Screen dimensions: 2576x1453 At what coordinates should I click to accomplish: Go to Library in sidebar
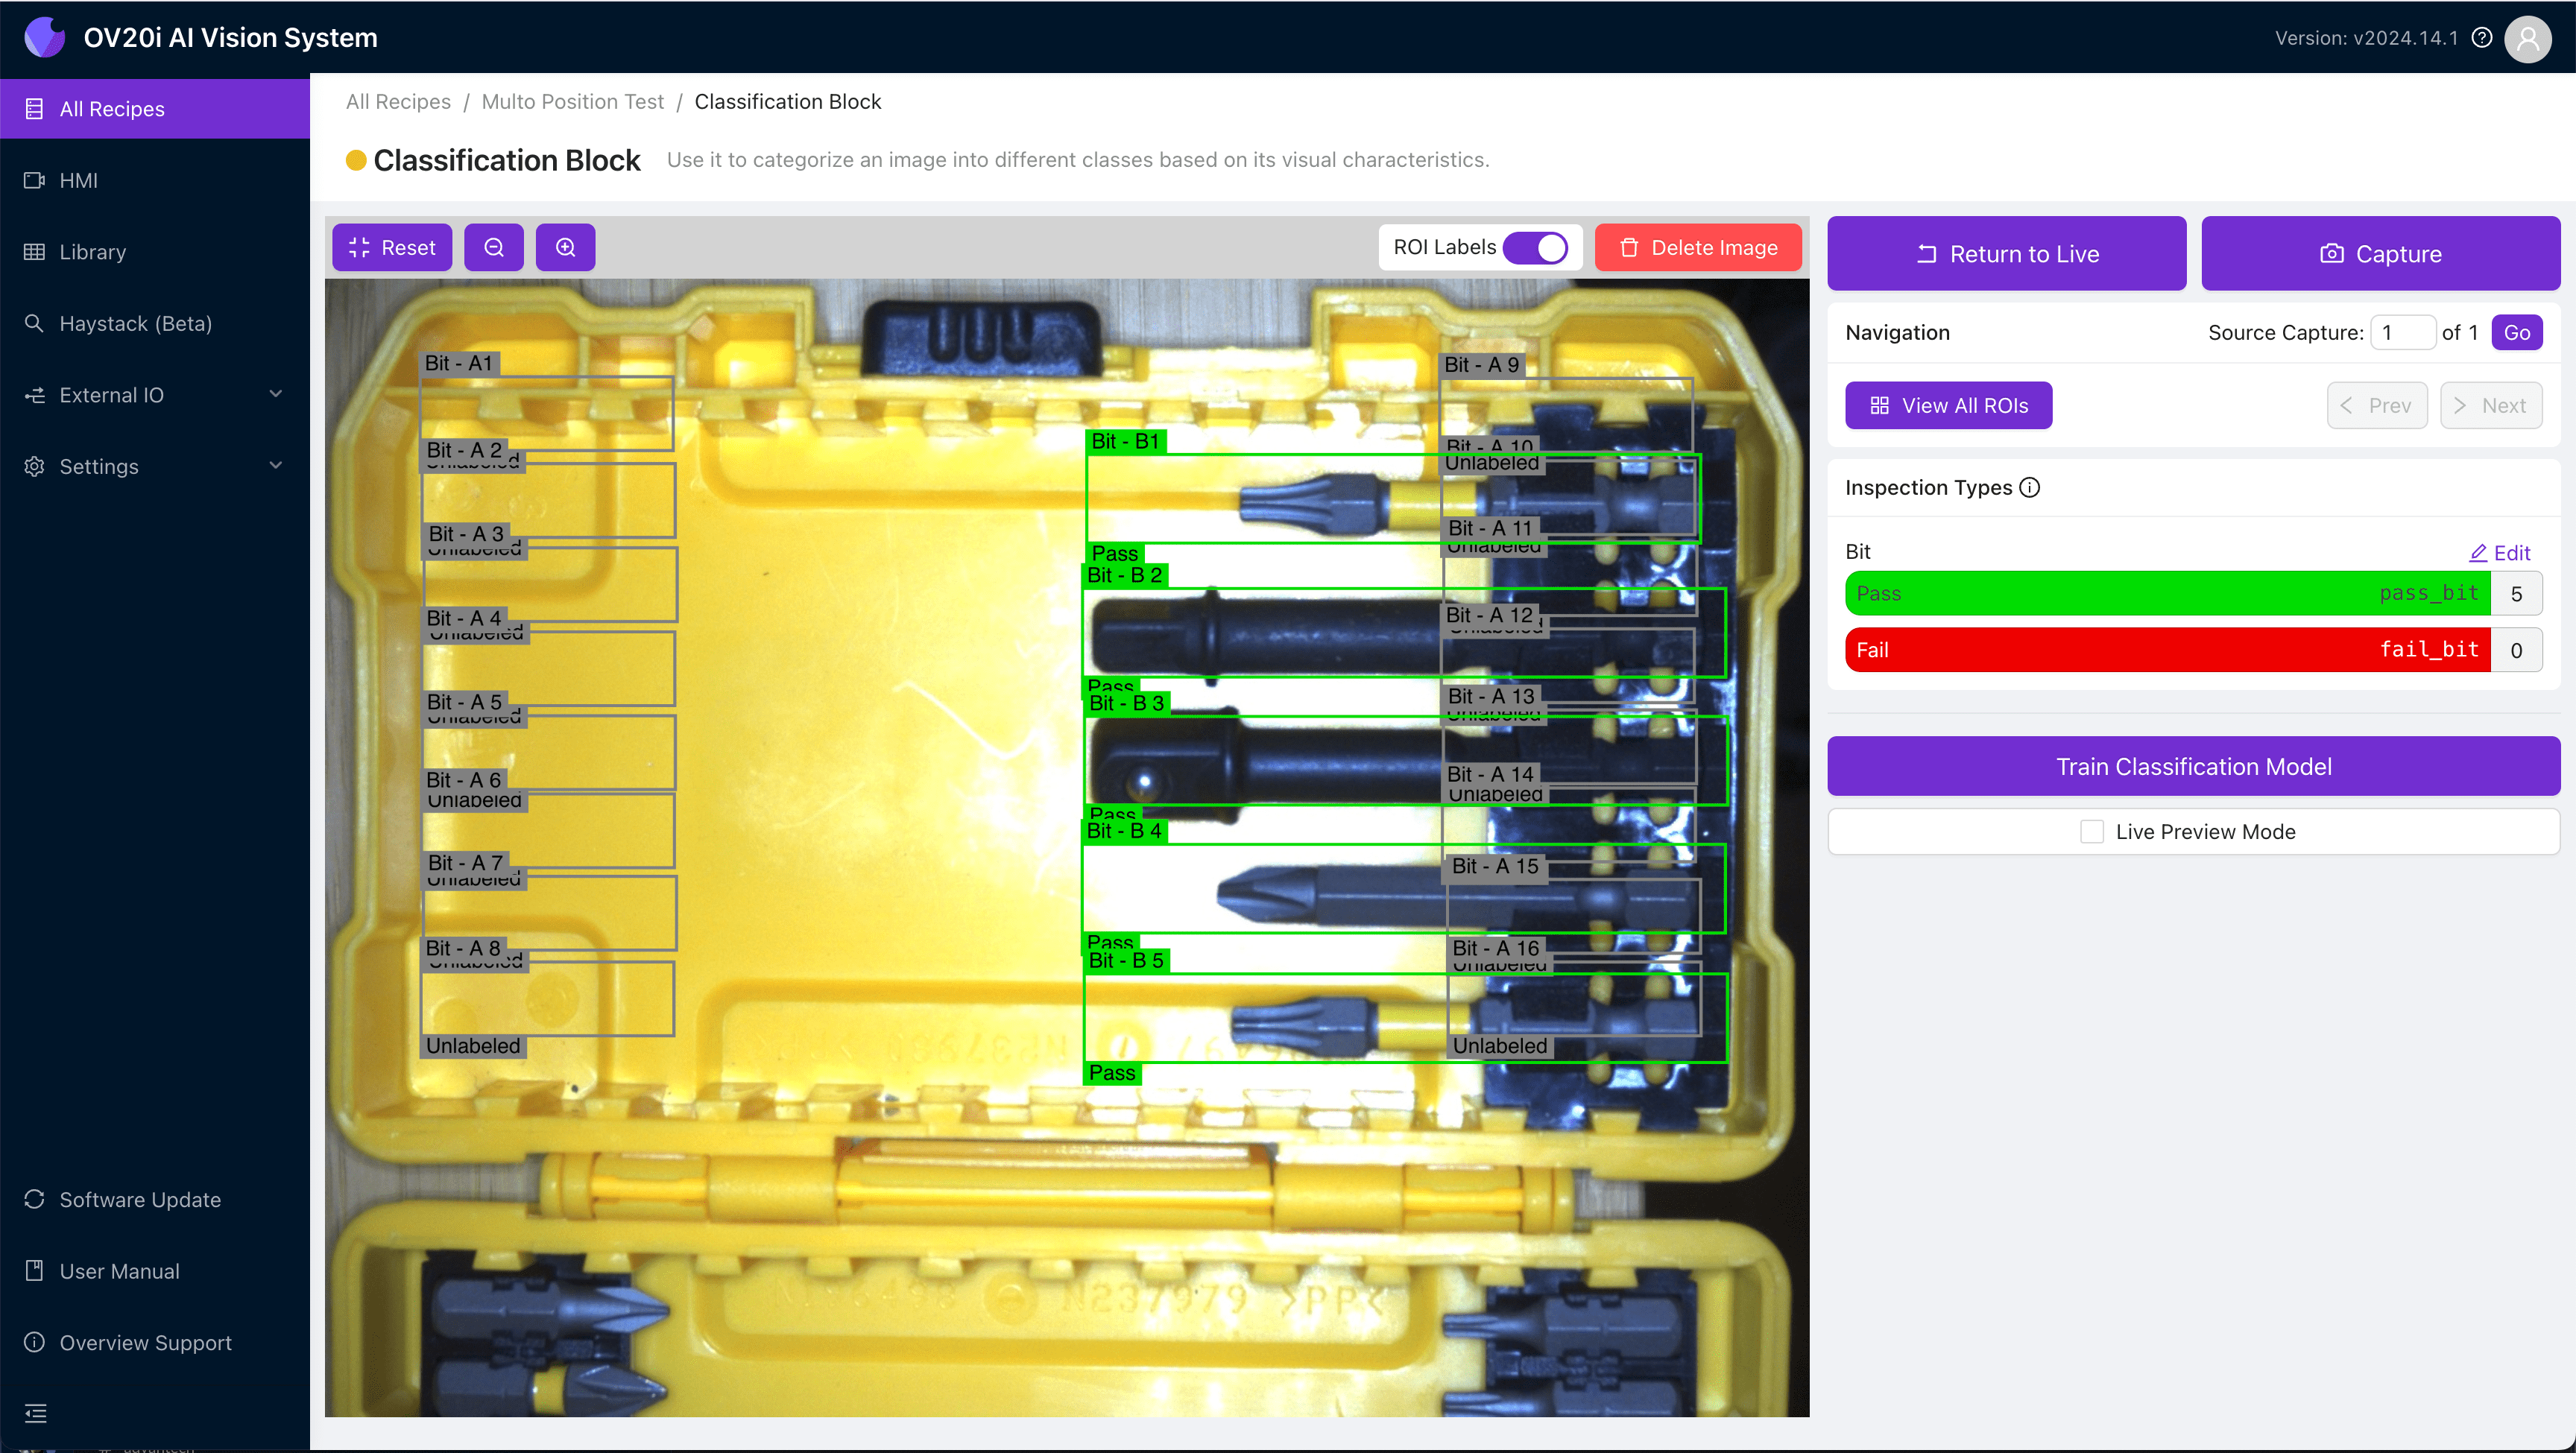[x=92, y=252]
